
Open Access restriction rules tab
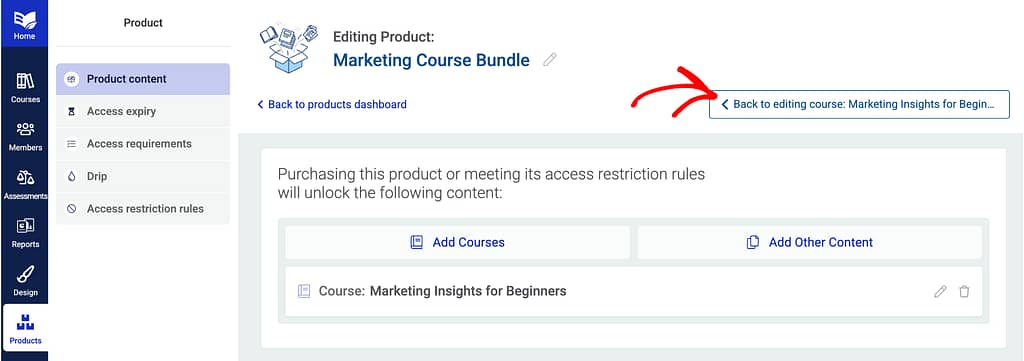tap(143, 209)
